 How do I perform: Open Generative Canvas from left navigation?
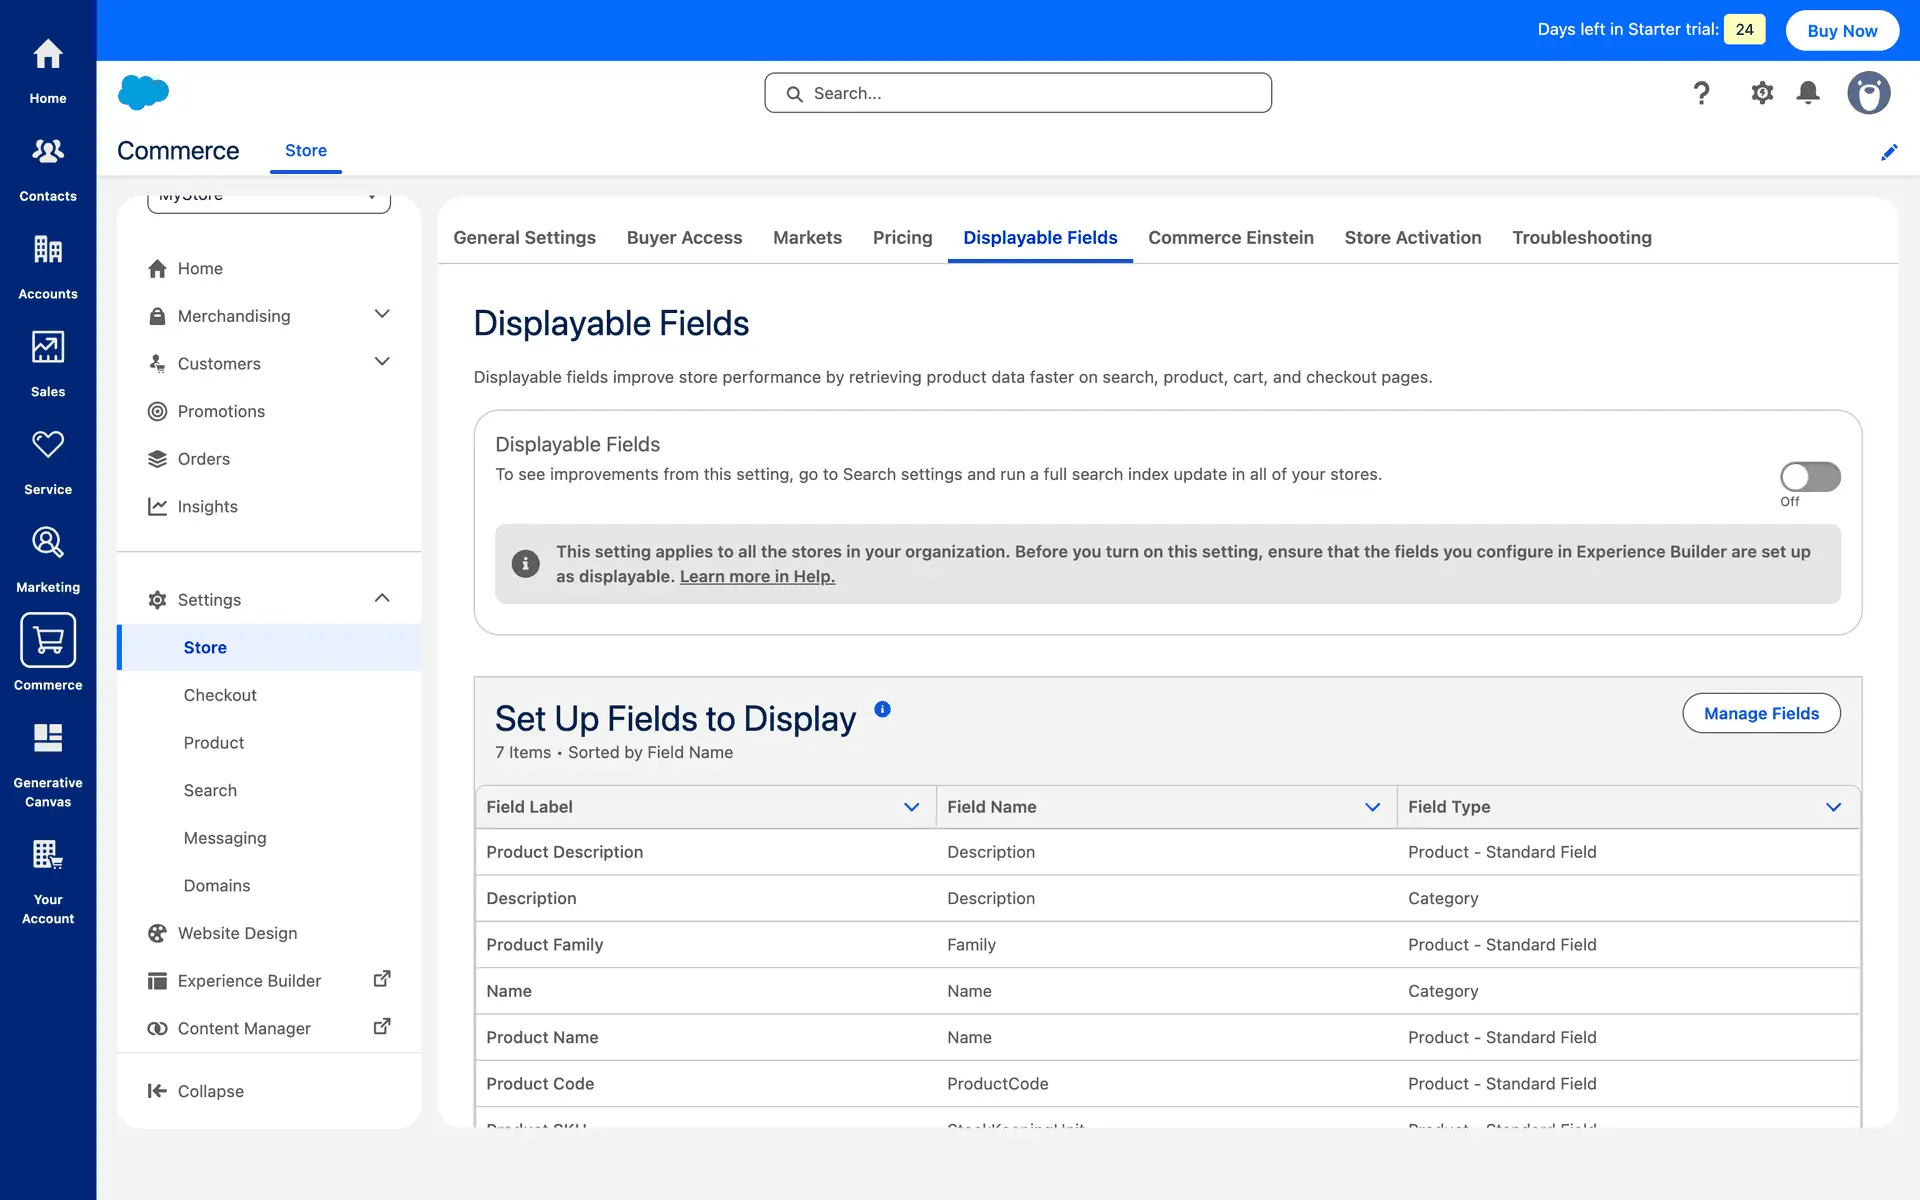pyautogui.click(x=48, y=764)
